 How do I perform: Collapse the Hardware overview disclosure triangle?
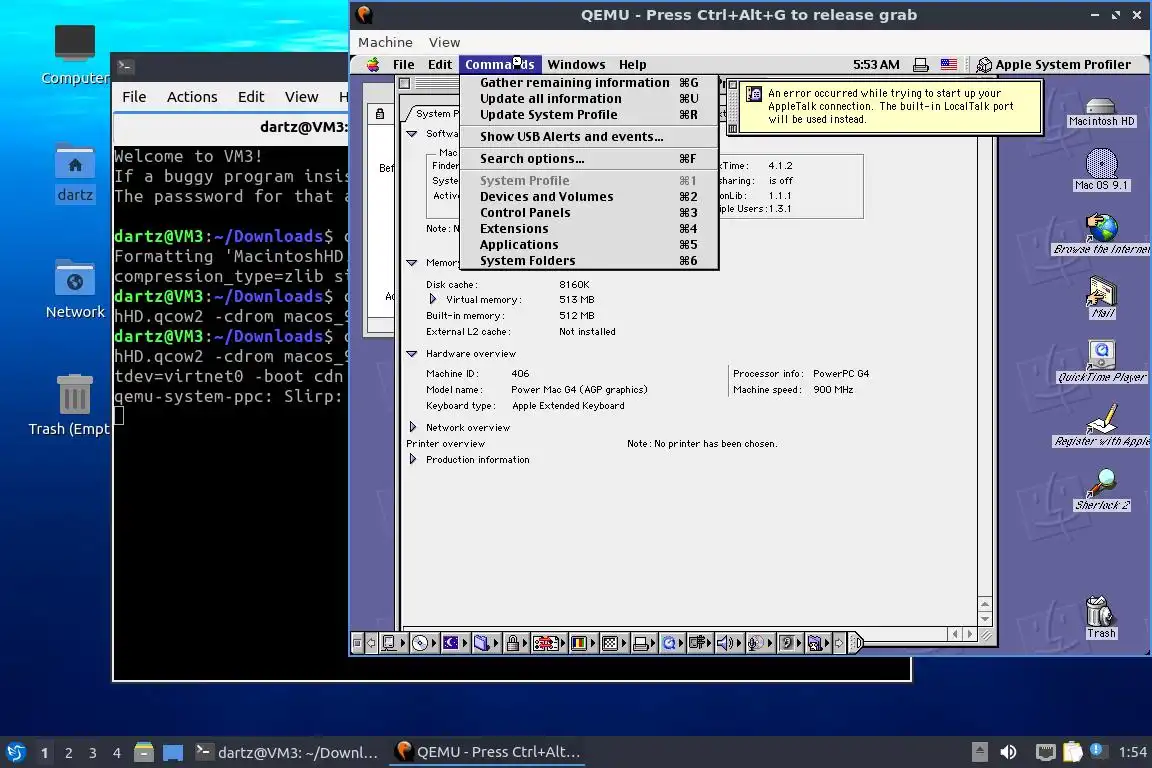(411, 354)
